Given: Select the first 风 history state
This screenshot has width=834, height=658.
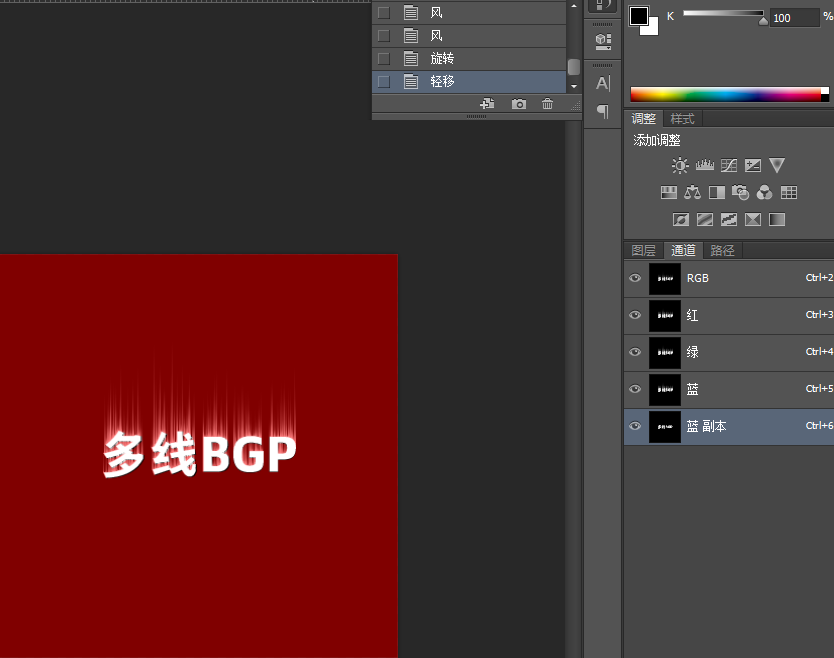Looking at the screenshot, I should pos(469,13).
